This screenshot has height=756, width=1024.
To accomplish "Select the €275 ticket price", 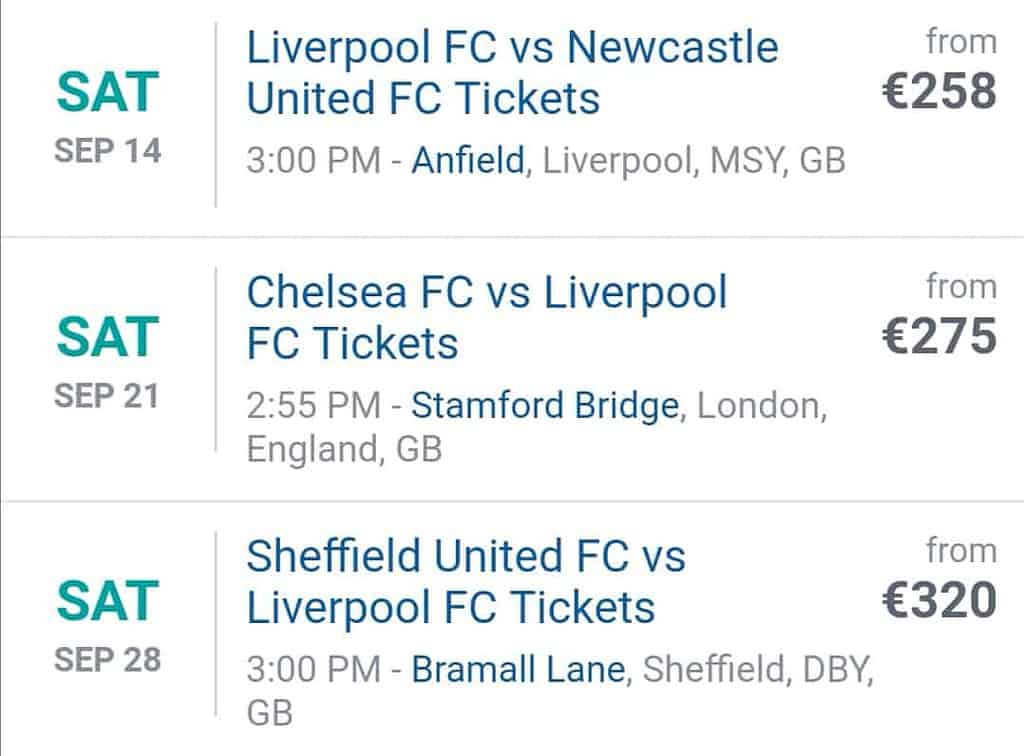I will pos(939,337).
